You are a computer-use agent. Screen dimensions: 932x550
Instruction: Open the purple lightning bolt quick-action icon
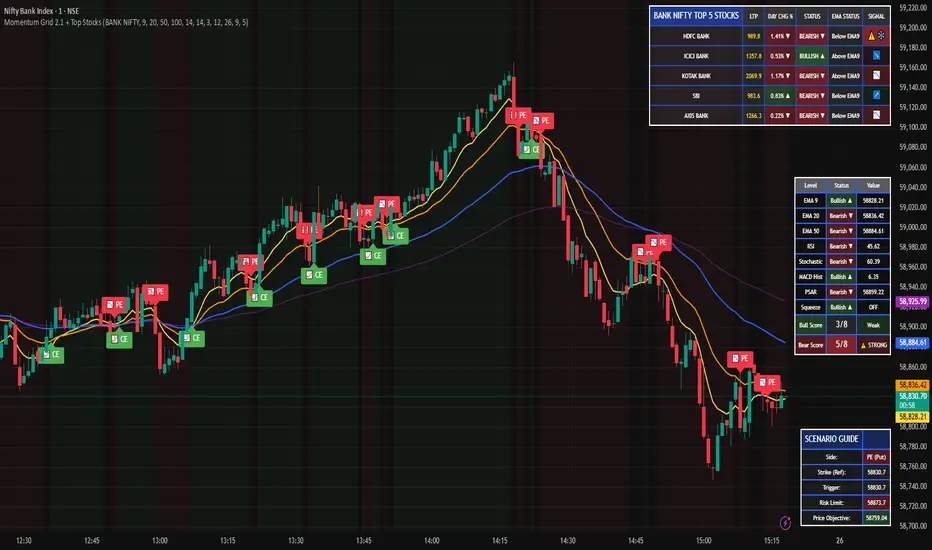pyautogui.click(x=785, y=523)
